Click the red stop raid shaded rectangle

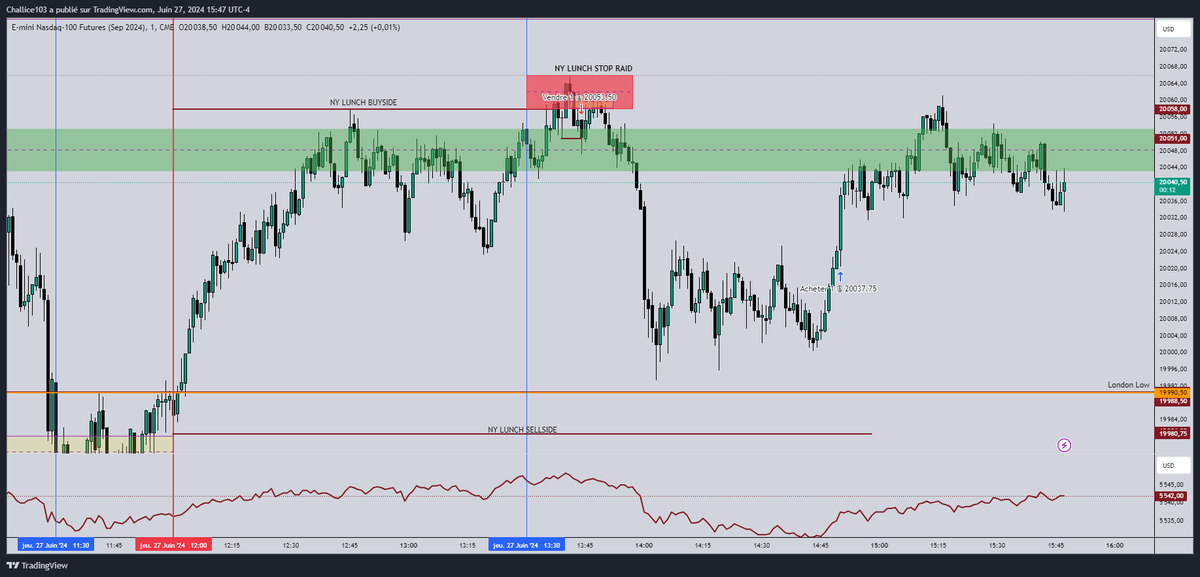click(x=580, y=92)
